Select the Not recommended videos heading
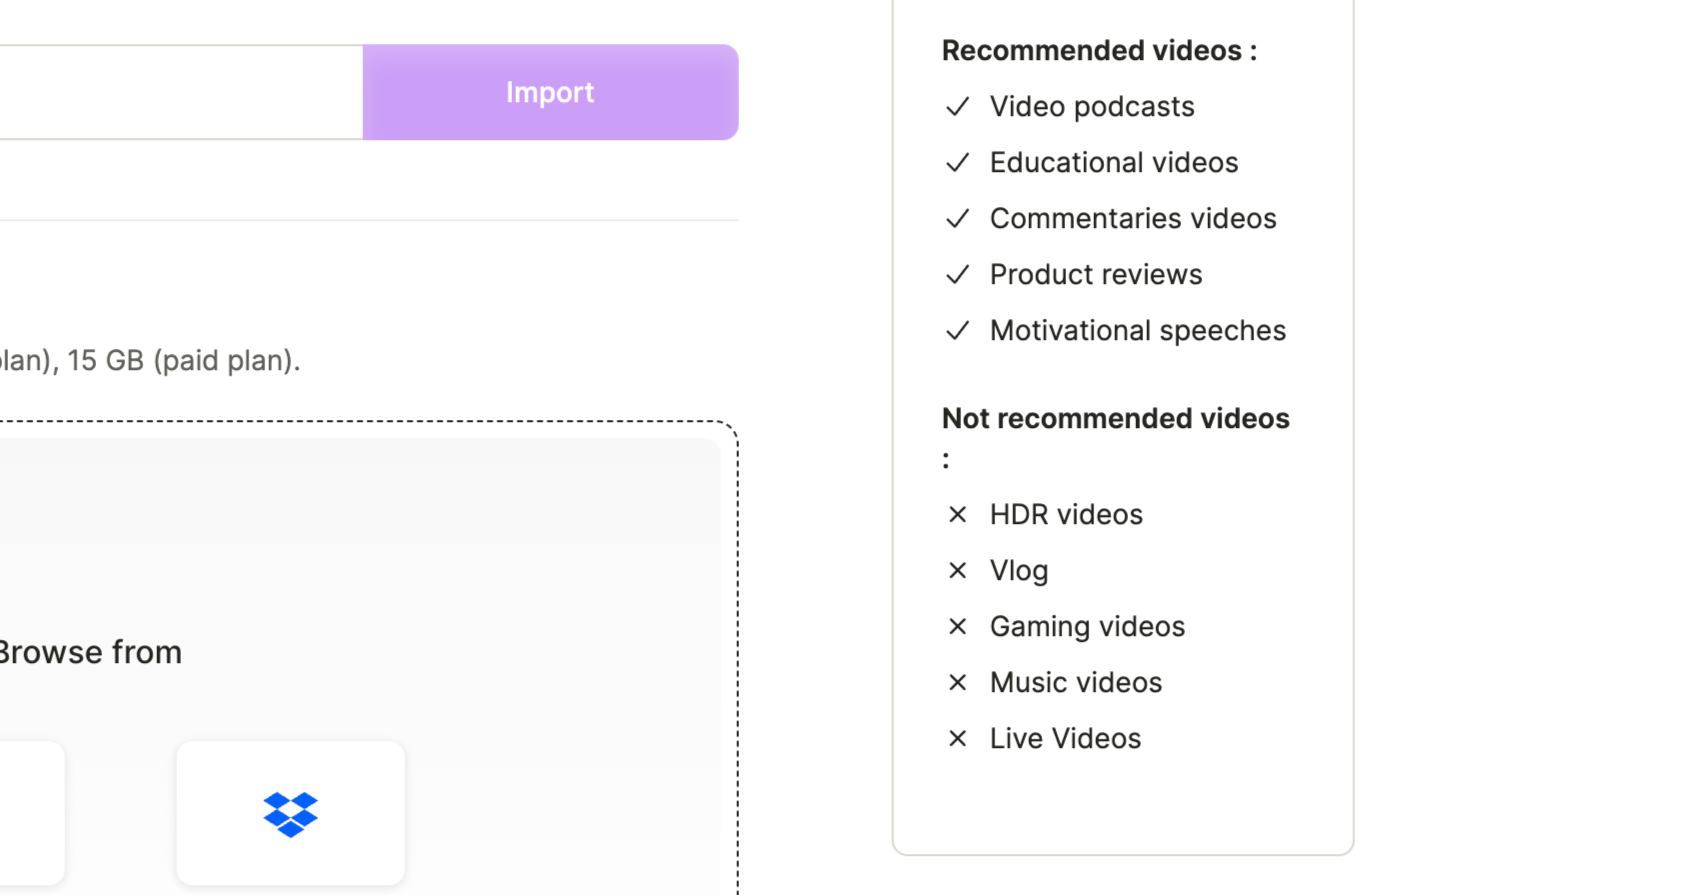Viewport: 1694px width, 895px height. [1116, 437]
